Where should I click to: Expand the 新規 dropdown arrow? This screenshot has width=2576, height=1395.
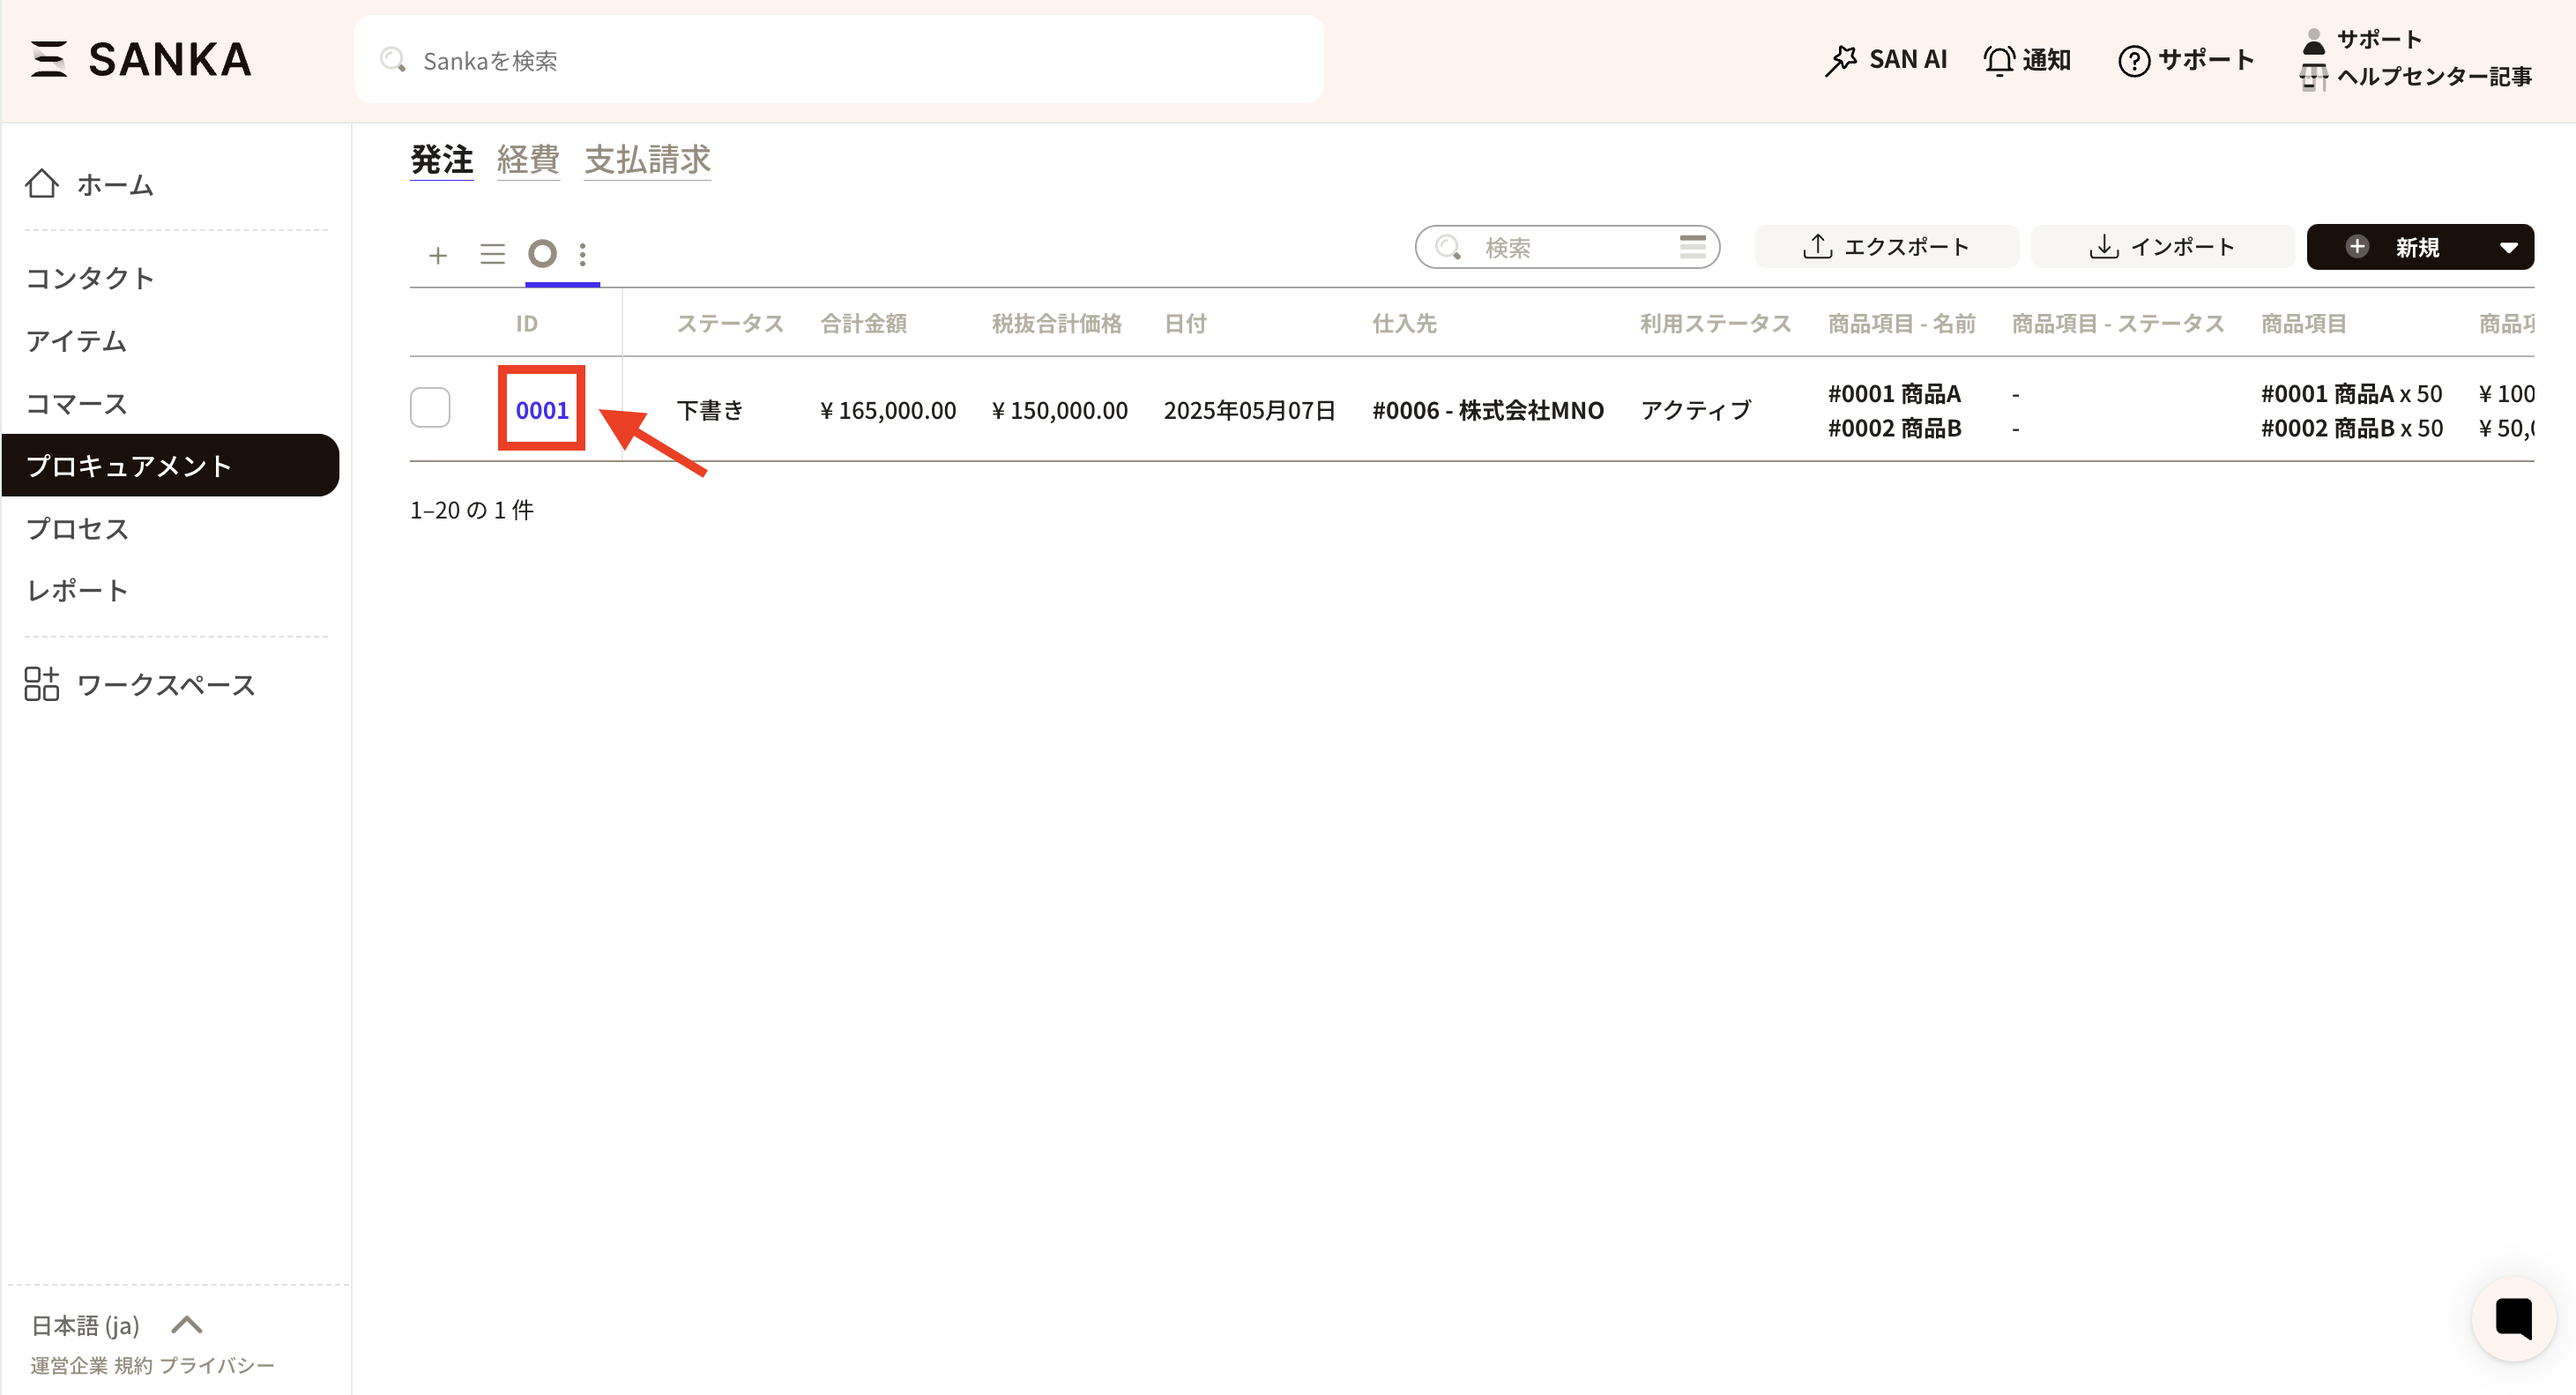[x=2508, y=247]
